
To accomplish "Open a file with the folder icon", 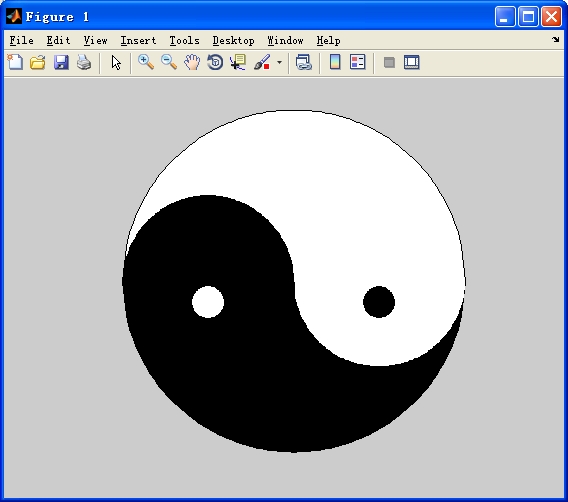I will tap(38, 62).
